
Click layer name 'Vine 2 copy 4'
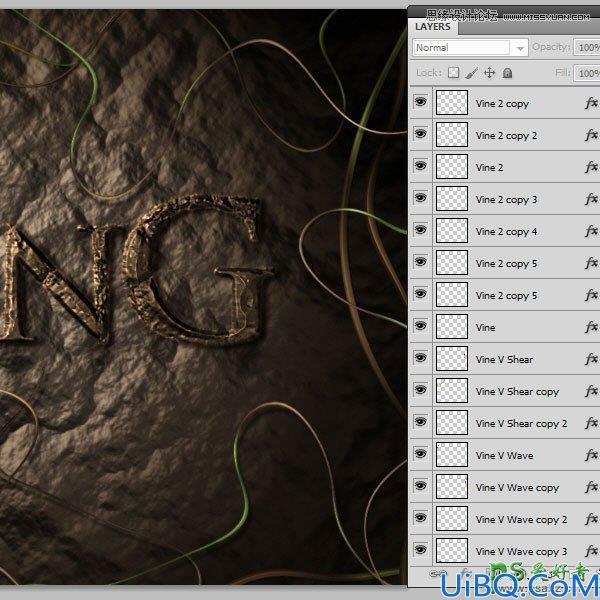[506, 232]
